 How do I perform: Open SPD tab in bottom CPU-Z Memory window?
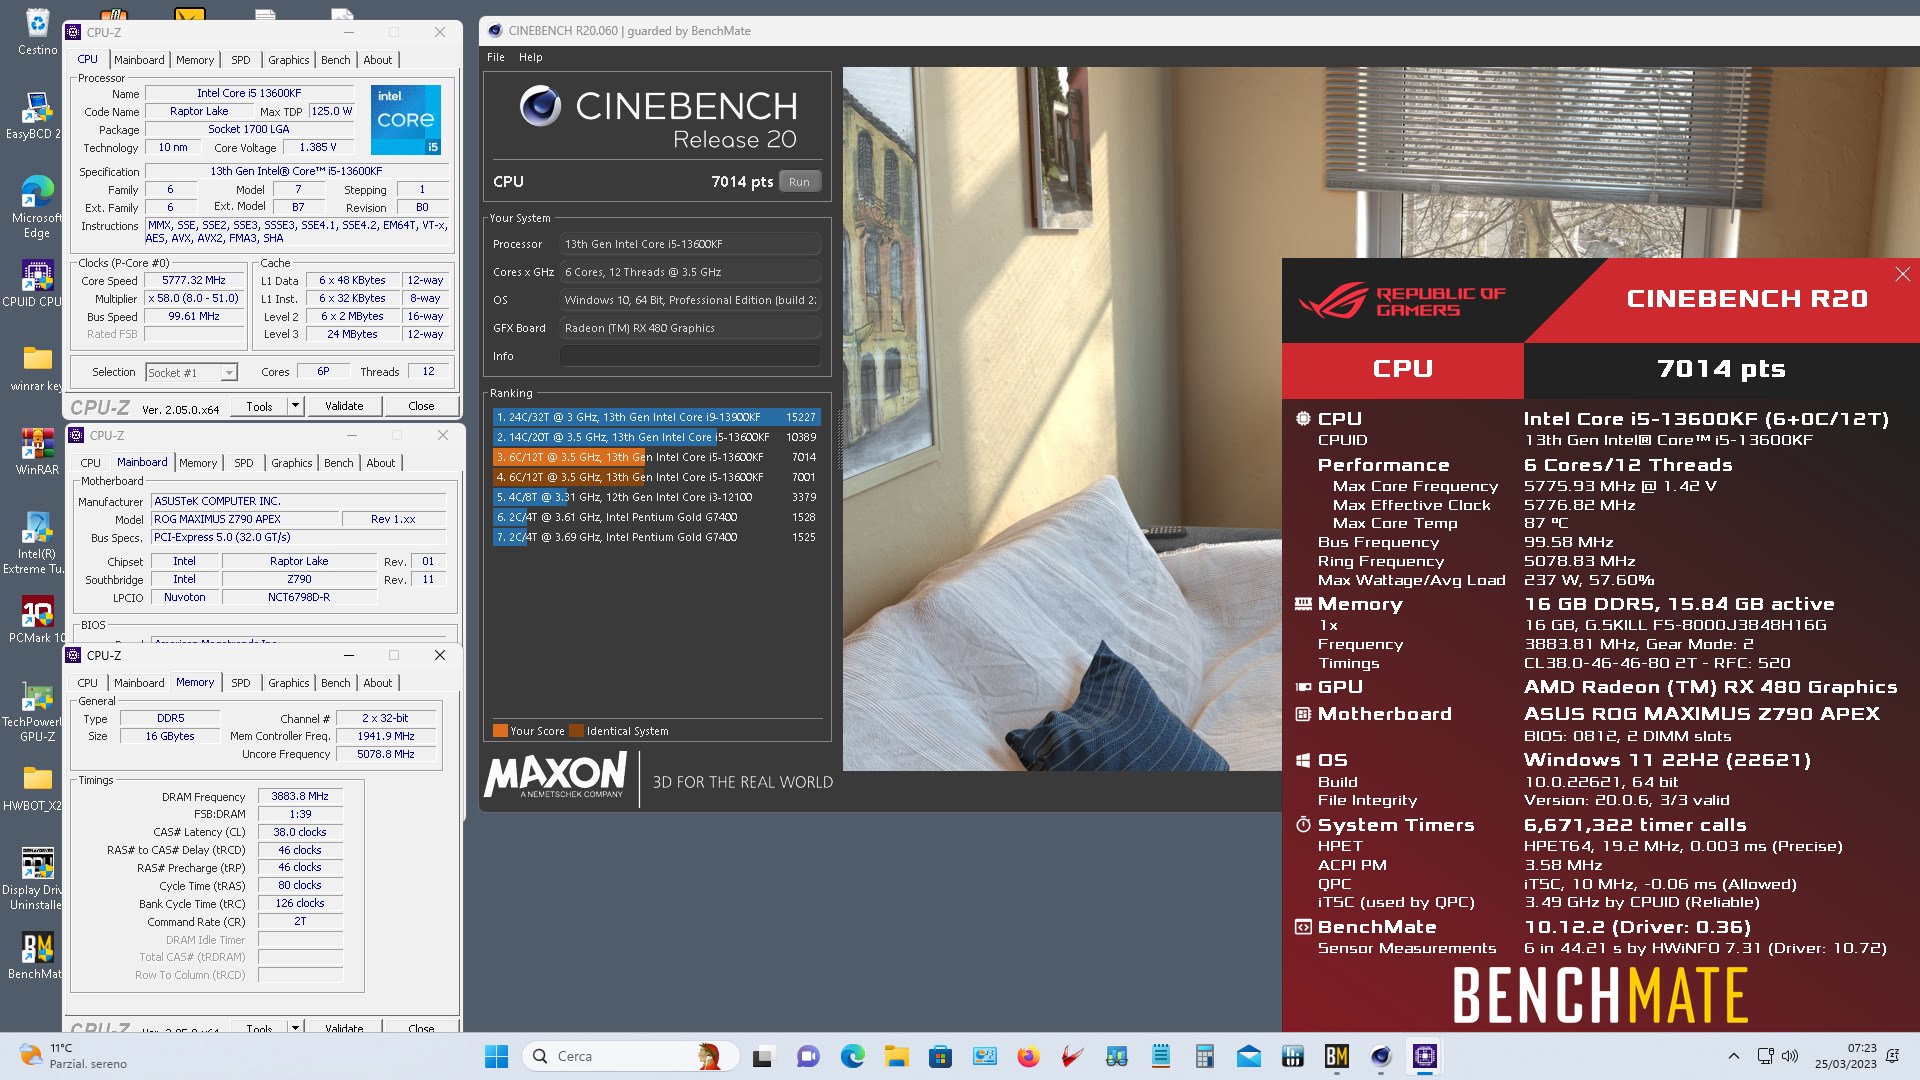point(241,683)
